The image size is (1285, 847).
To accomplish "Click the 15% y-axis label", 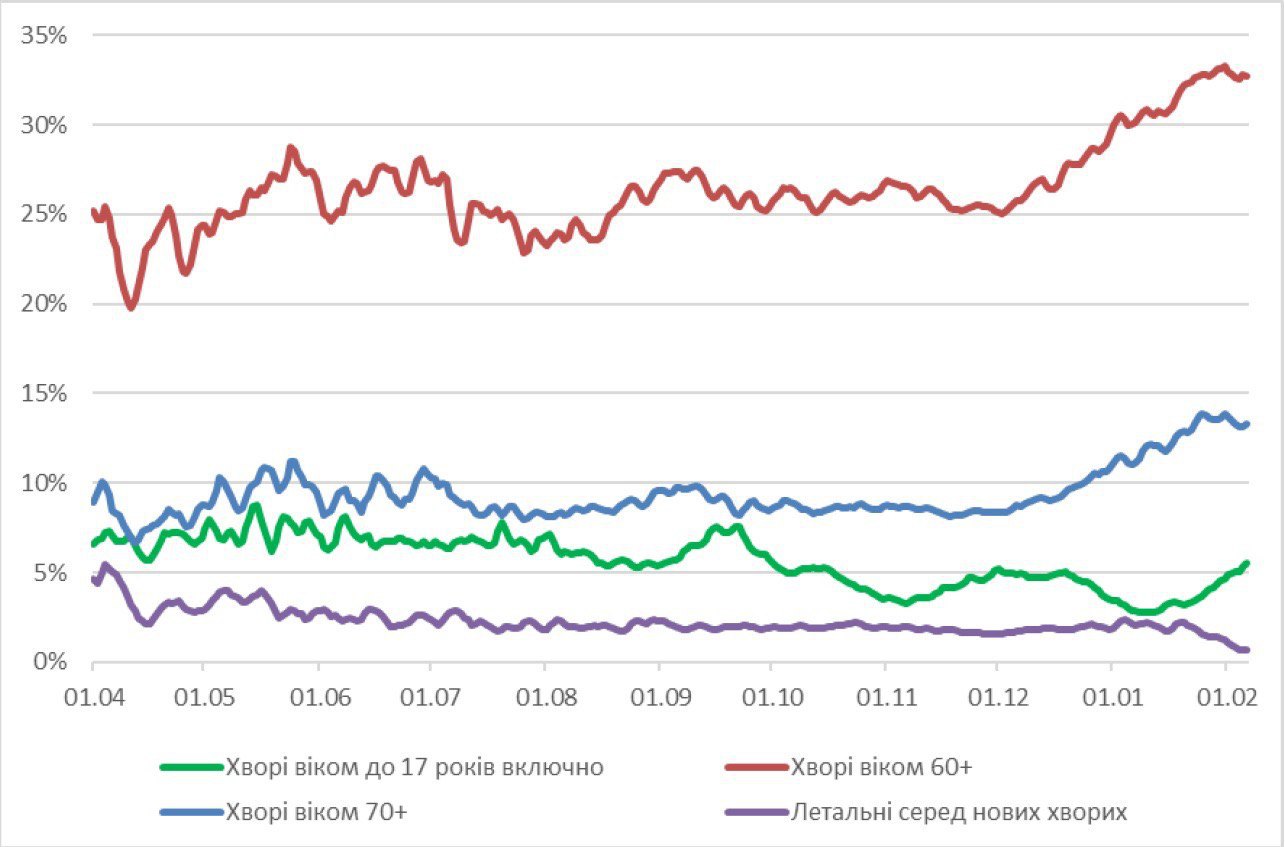I will point(44,394).
